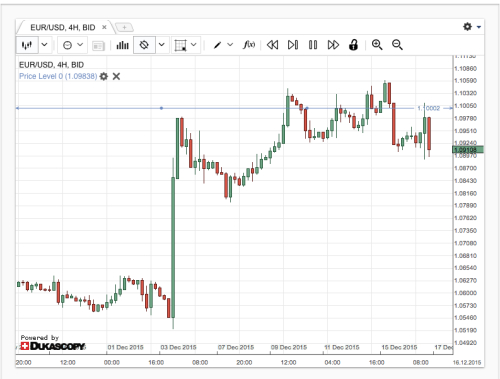Toggle the grid display icon

pyautogui.click(x=180, y=45)
